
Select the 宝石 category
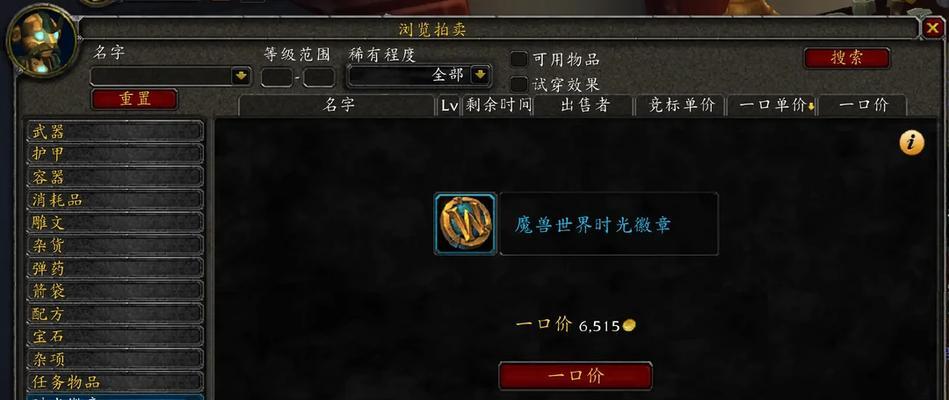[115, 336]
